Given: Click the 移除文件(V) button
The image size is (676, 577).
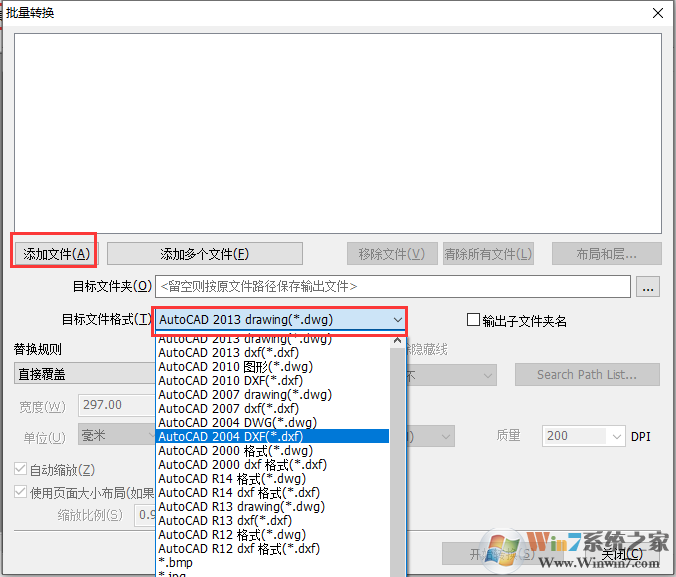Looking at the screenshot, I should (x=392, y=254).
